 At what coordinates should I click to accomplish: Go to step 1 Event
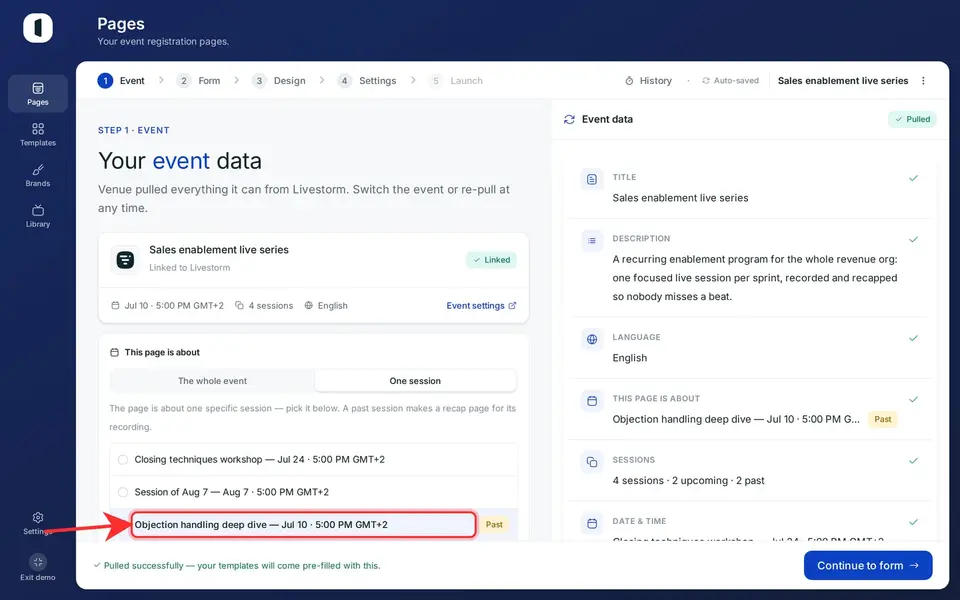pyautogui.click(x=121, y=81)
